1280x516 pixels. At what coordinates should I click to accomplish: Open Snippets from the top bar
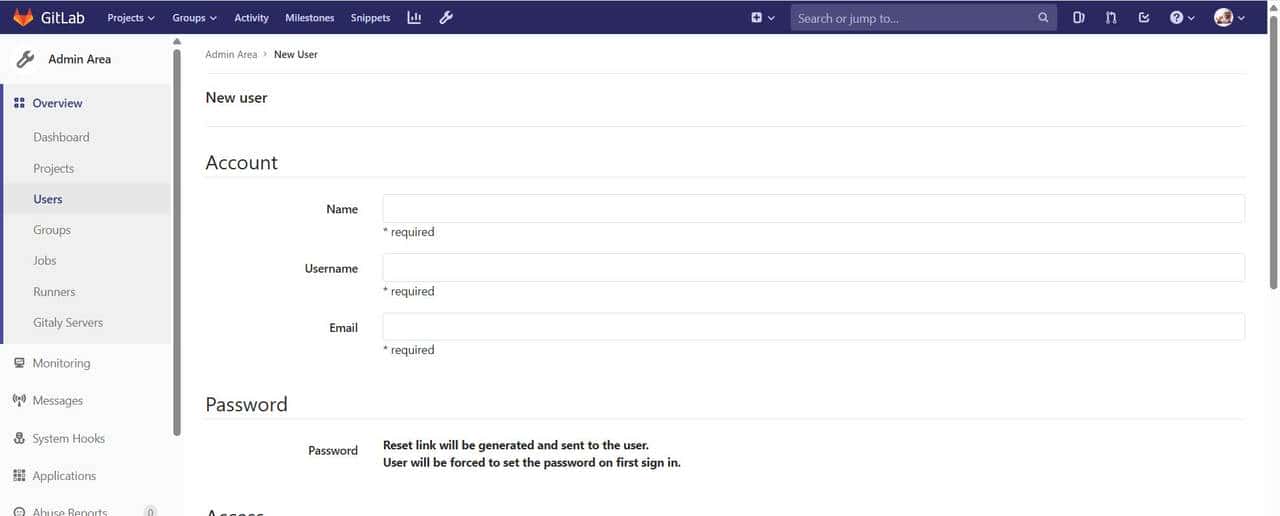(x=370, y=18)
